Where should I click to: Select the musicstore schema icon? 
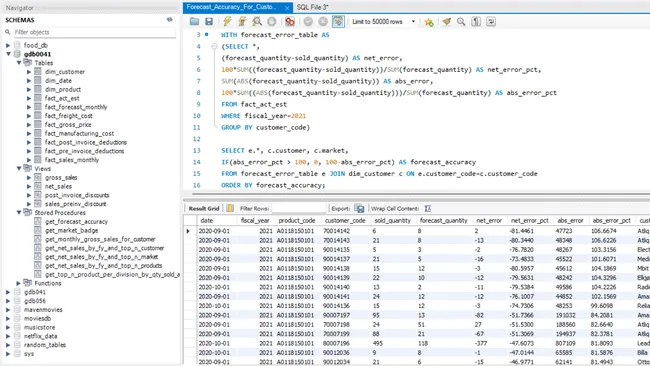[x=17, y=327]
